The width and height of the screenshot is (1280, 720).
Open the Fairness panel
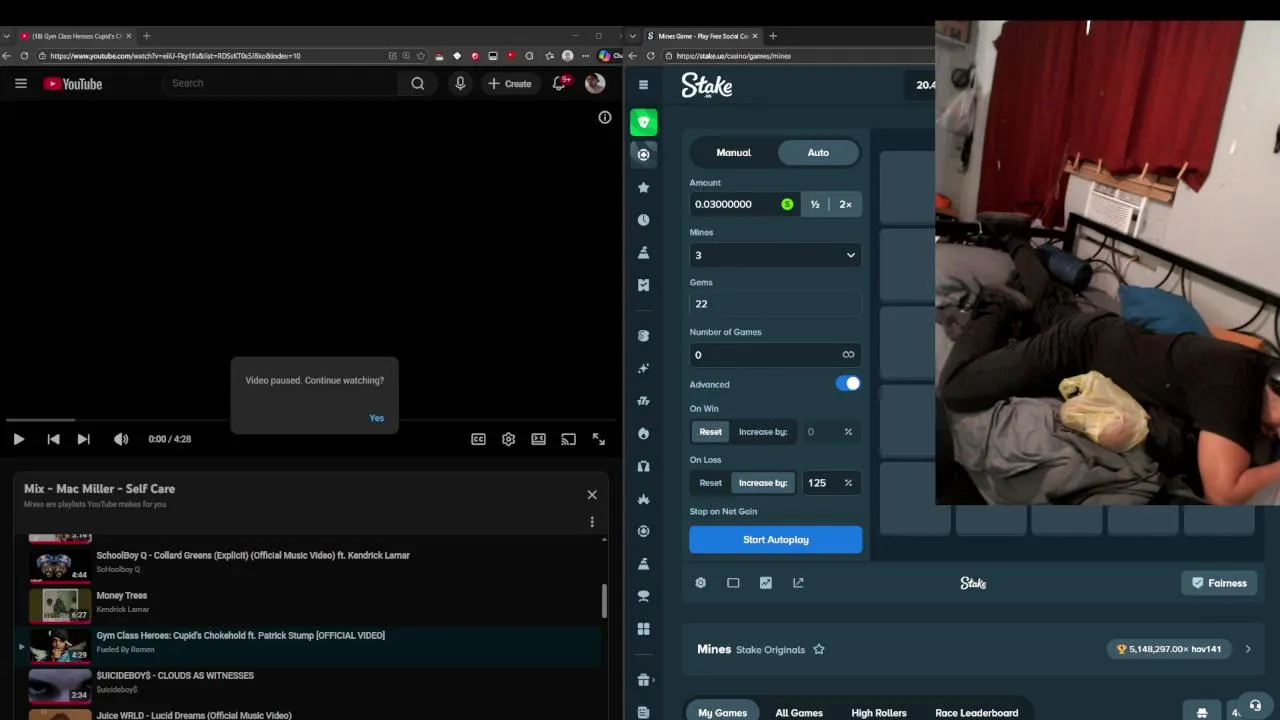(x=1219, y=583)
